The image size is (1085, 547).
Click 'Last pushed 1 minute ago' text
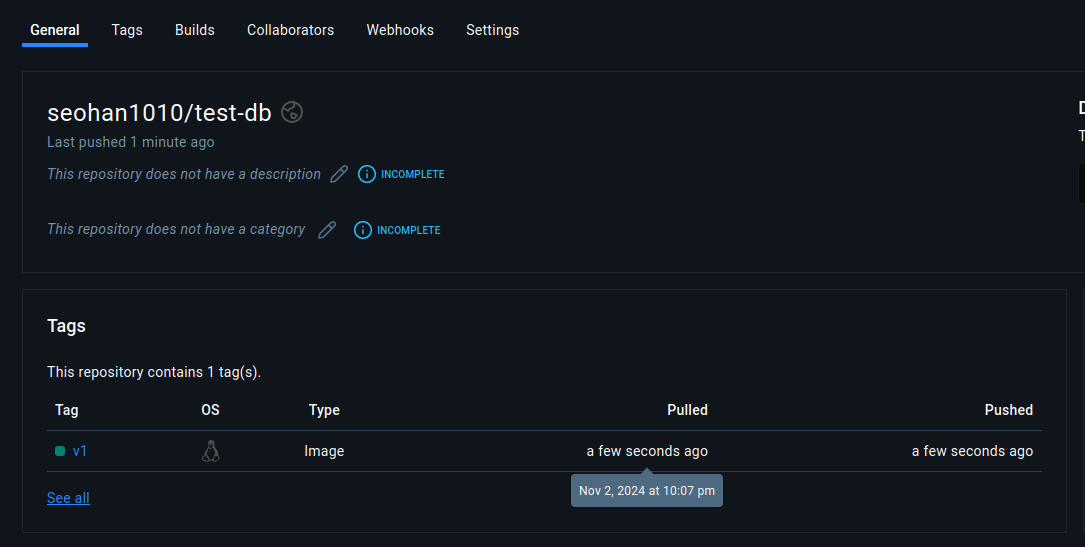(x=131, y=142)
